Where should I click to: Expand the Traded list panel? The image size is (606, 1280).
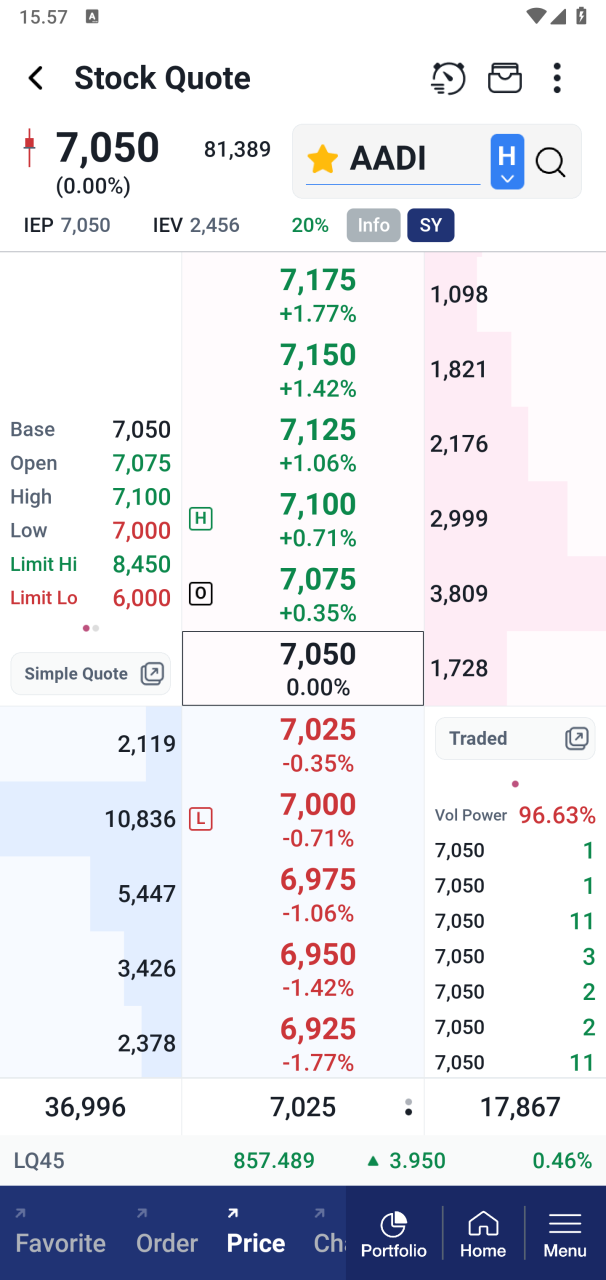[x=515, y=739]
